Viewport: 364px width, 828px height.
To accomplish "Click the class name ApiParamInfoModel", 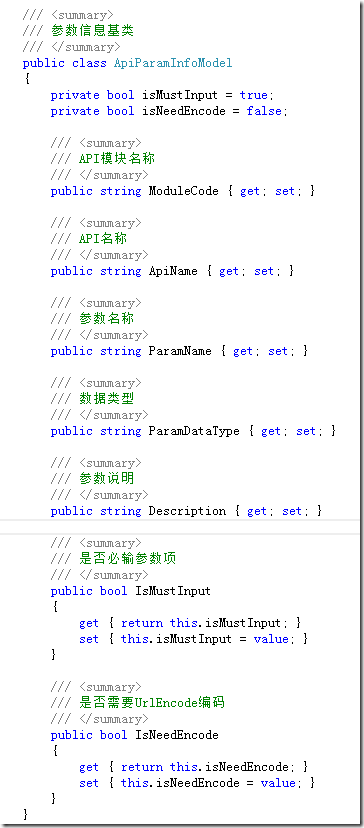I will click(x=173, y=63).
